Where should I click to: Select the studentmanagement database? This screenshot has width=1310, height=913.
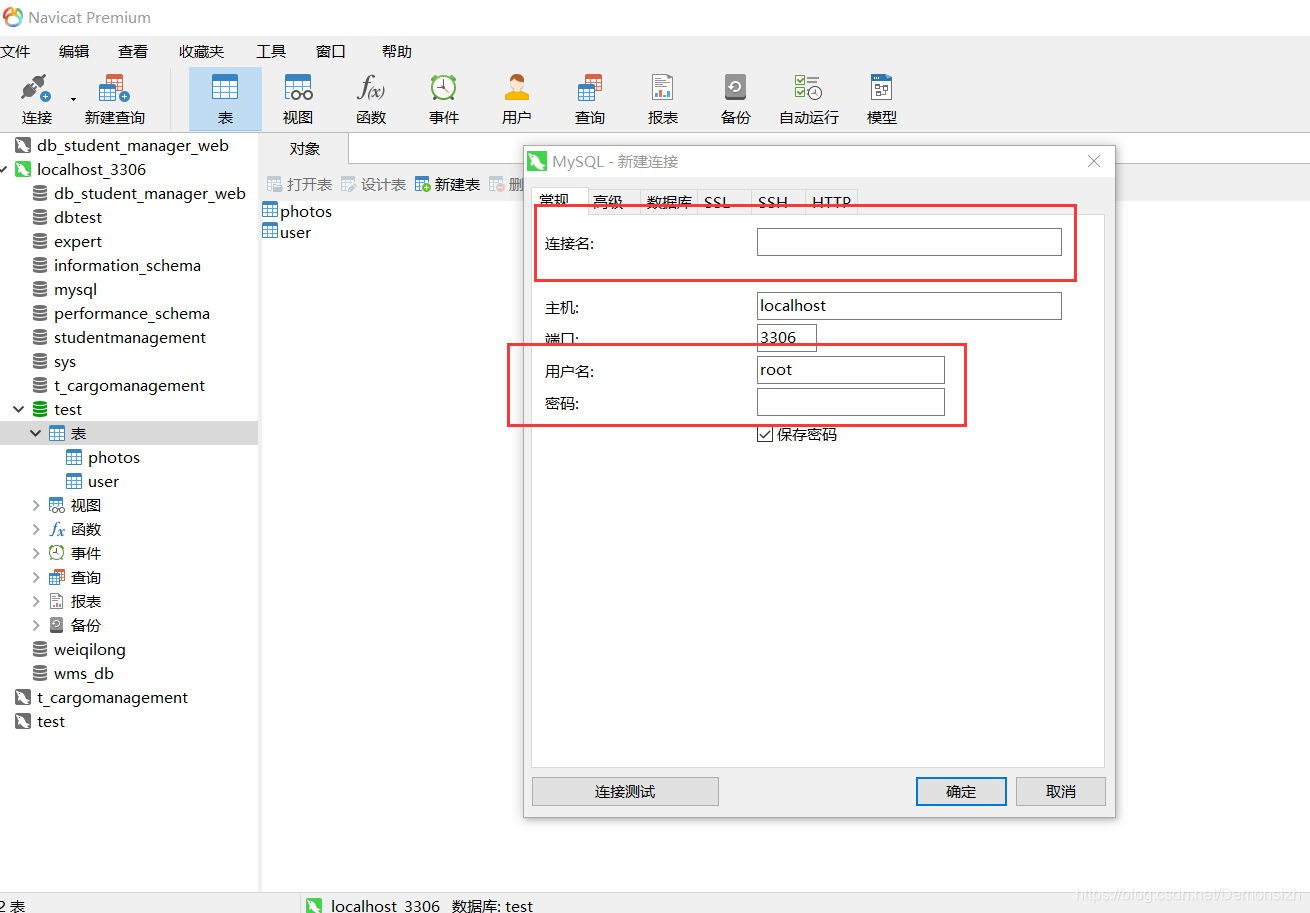point(130,337)
